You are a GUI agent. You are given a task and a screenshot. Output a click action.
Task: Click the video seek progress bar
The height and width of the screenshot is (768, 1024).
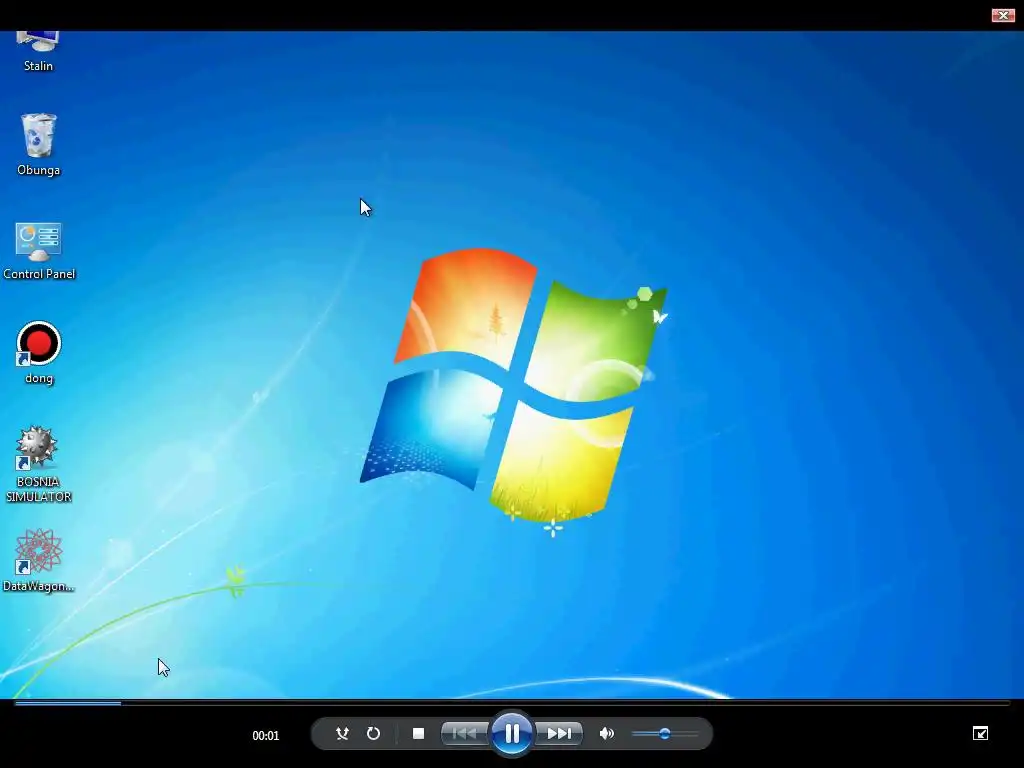(x=512, y=703)
